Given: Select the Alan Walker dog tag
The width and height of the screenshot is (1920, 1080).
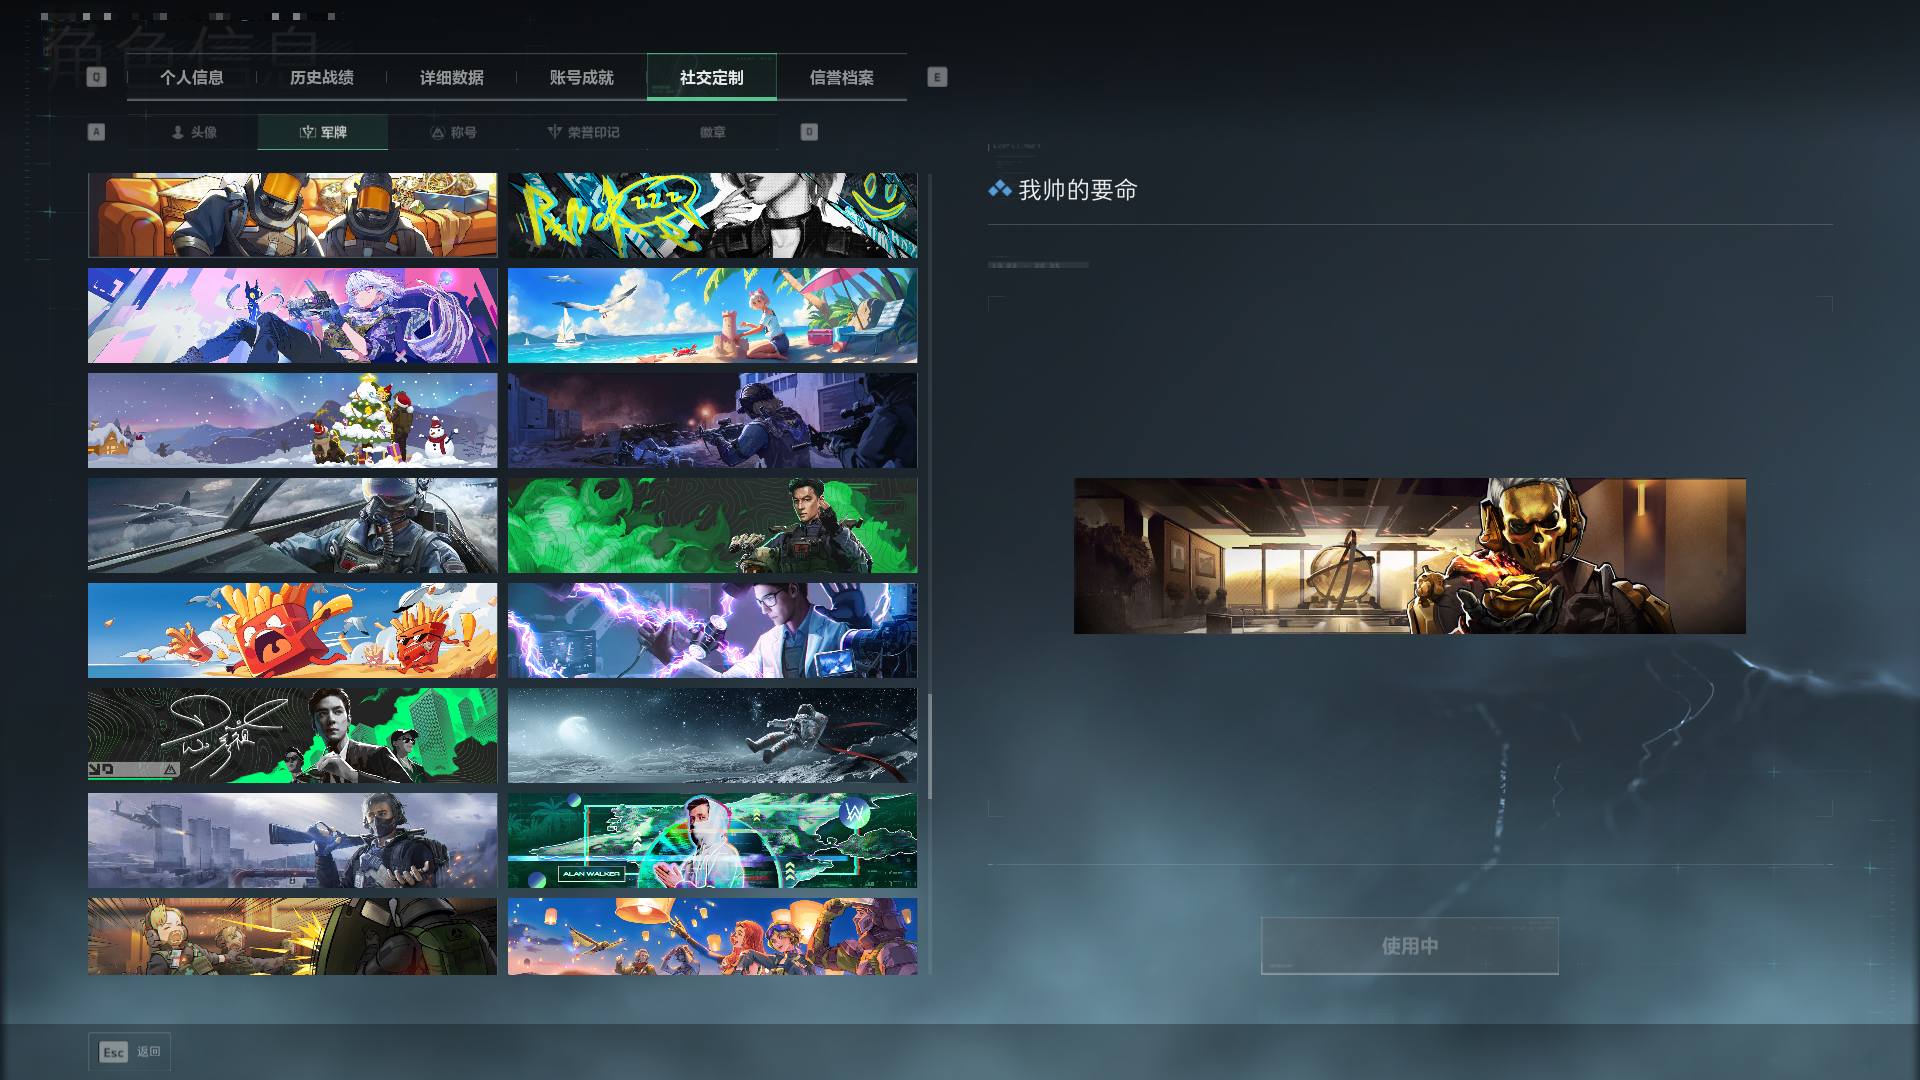Looking at the screenshot, I should (x=712, y=840).
